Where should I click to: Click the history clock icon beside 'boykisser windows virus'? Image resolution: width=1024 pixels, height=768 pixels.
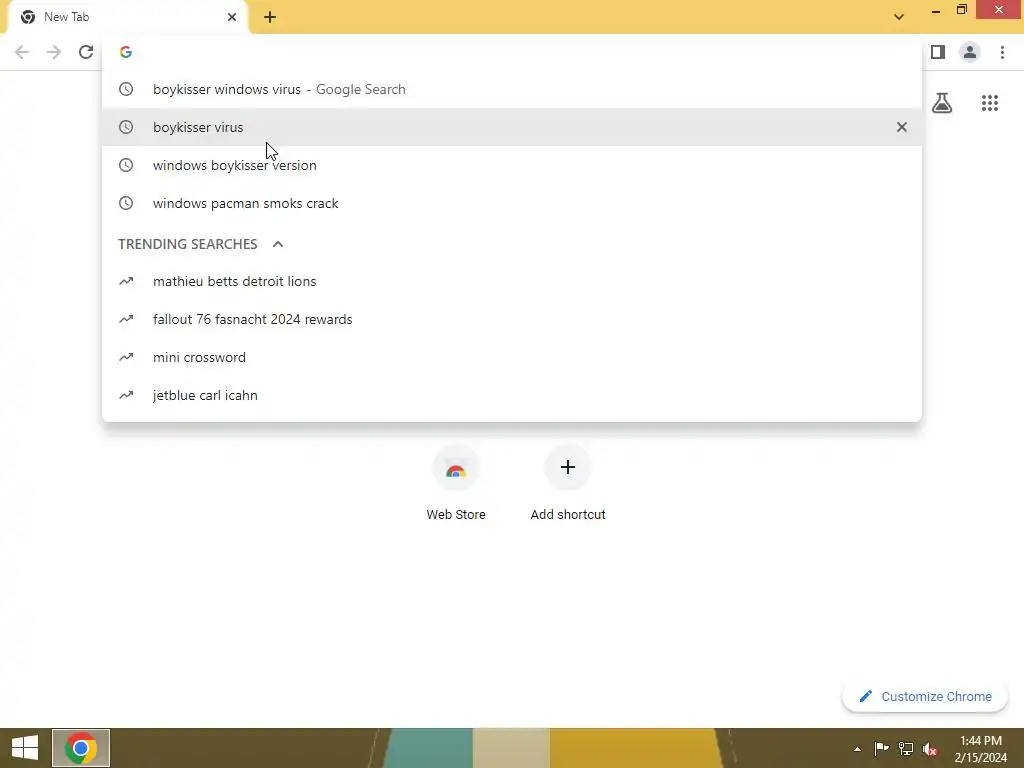coord(126,89)
